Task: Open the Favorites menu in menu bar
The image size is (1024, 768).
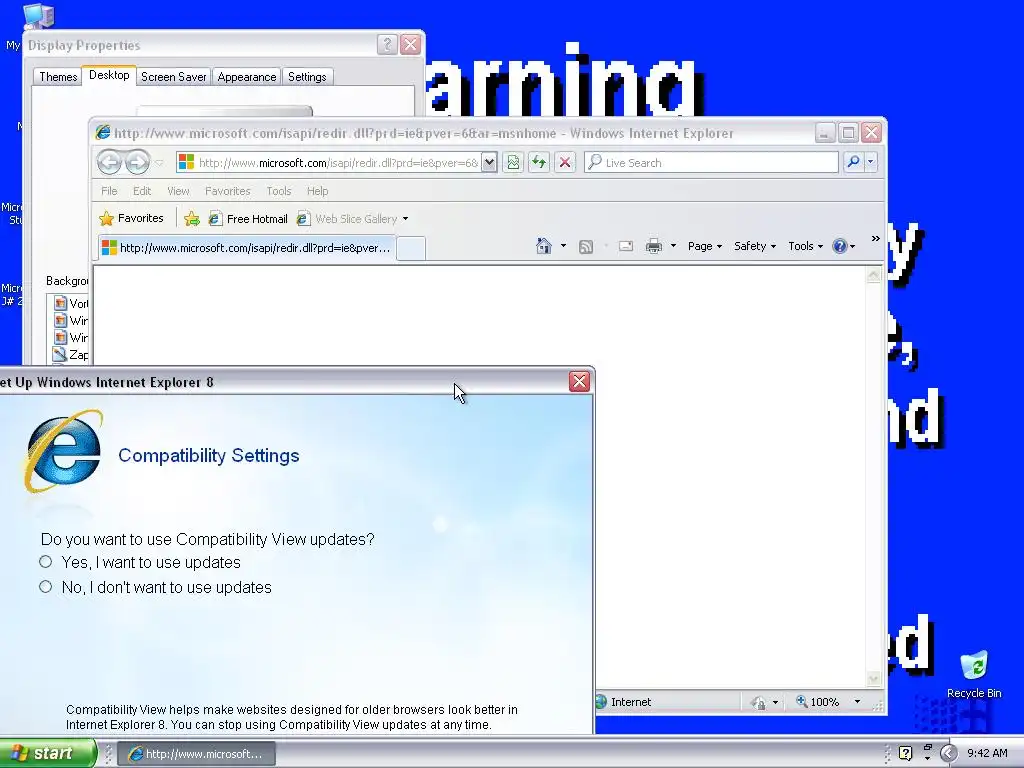Action: point(227,191)
